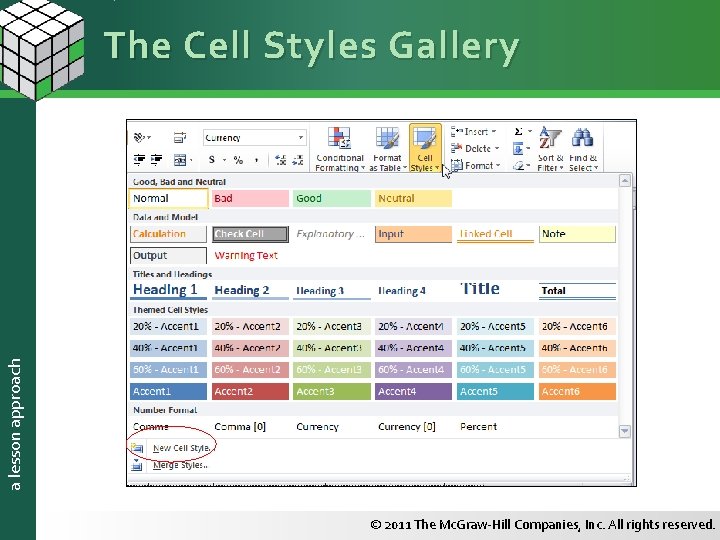
Task: Expand the Clear dropdown arrow
Action: coord(529,165)
